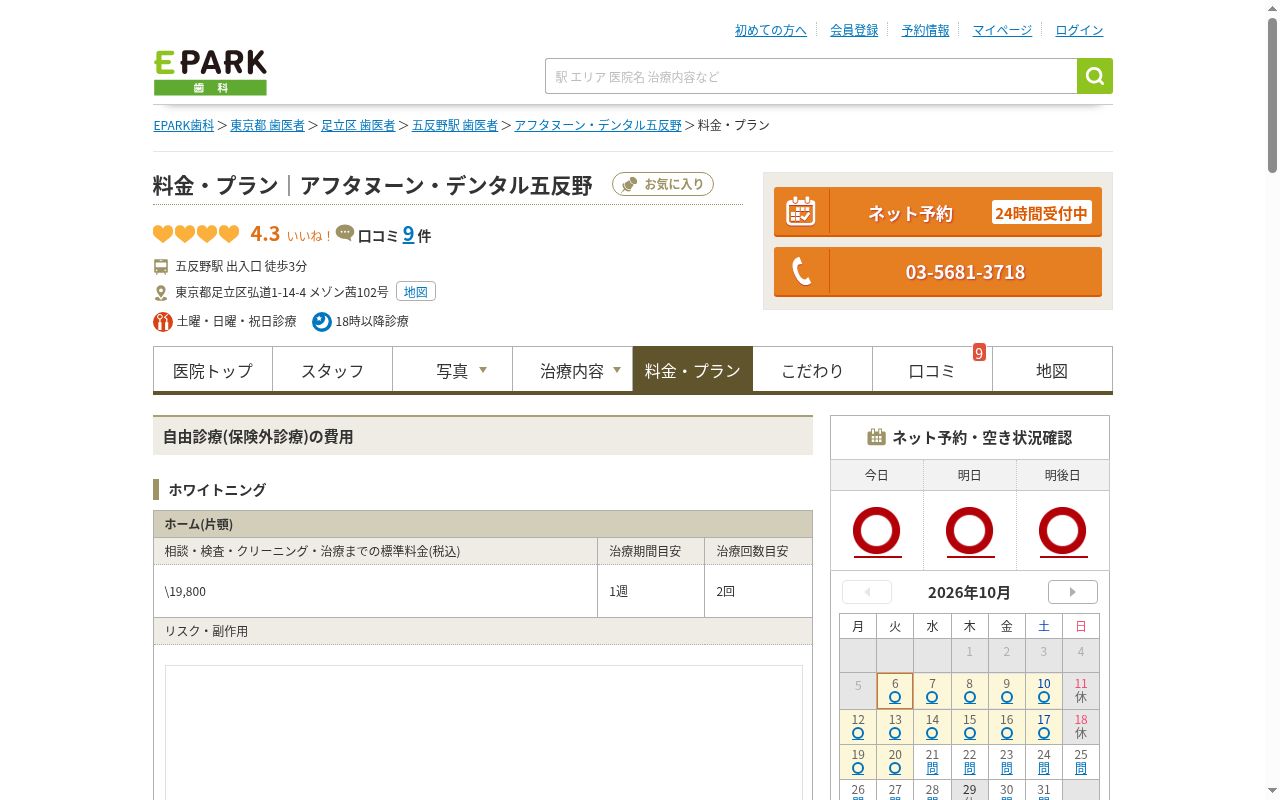The image size is (1280, 800).
Task: Open the 地図 tab
Action: (1052, 370)
